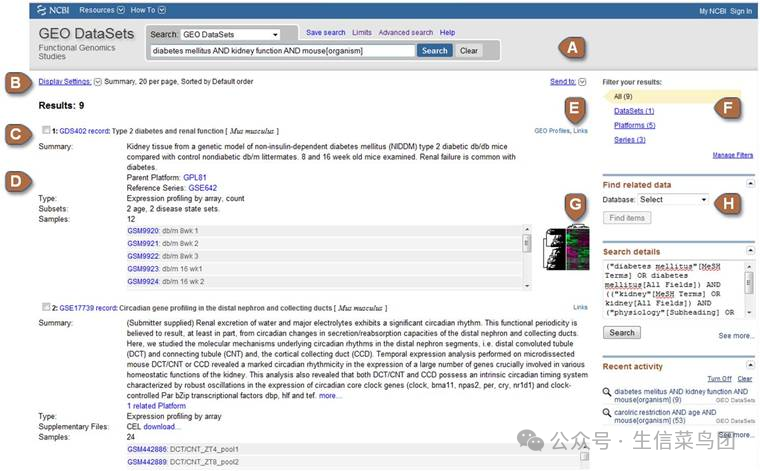Screen dimensions: 760x471
Task: Open the GDS402 cluster heatmap thumbnail
Action: (566, 247)
